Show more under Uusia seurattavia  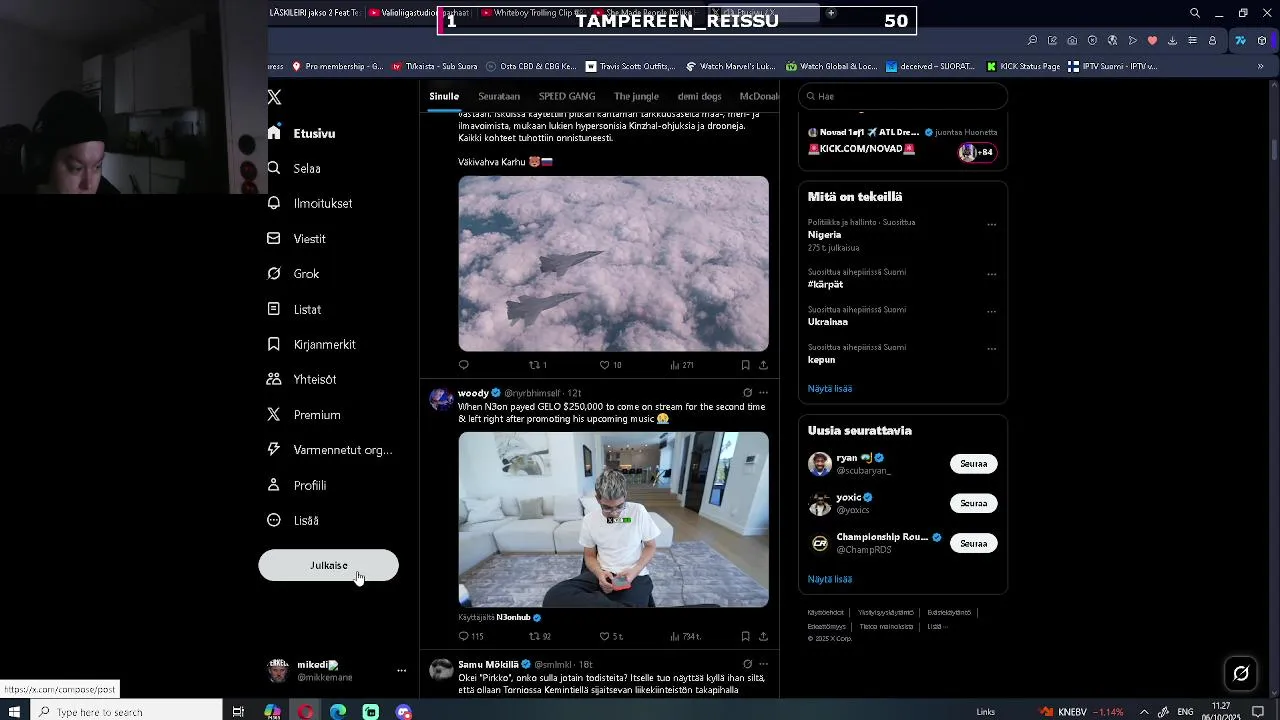[x=829, y=579]
